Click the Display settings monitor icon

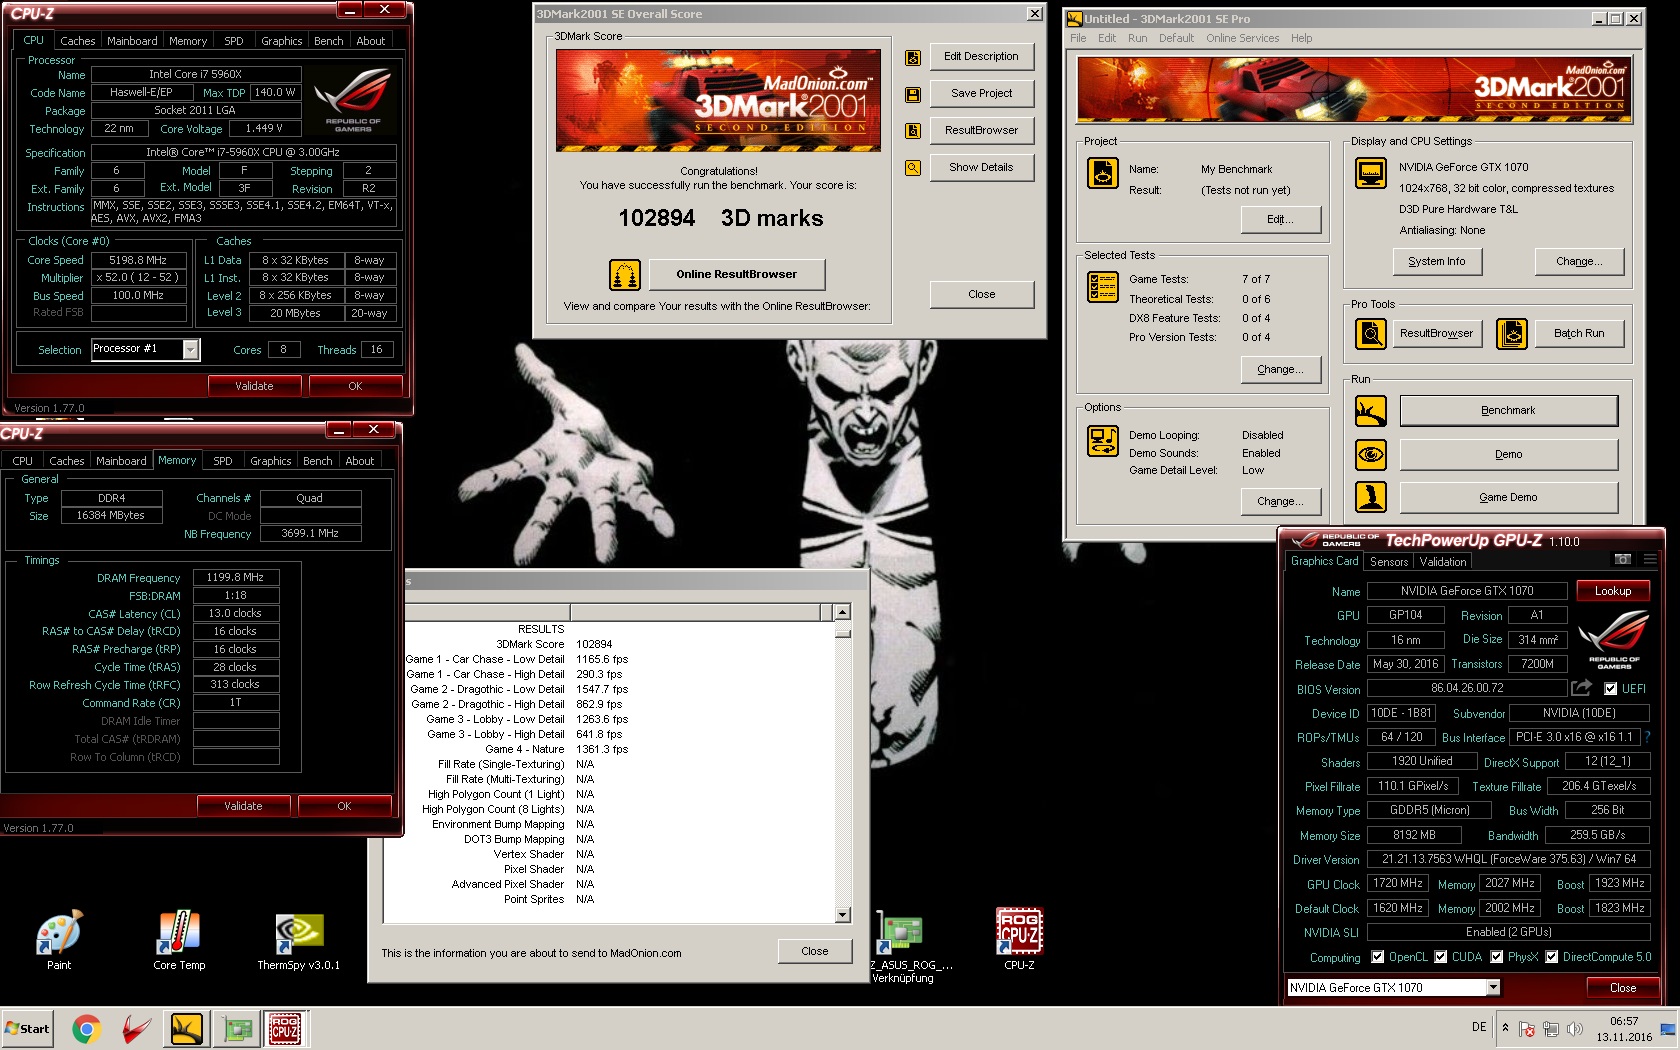pyautogui.click(x=1371, y=173)
